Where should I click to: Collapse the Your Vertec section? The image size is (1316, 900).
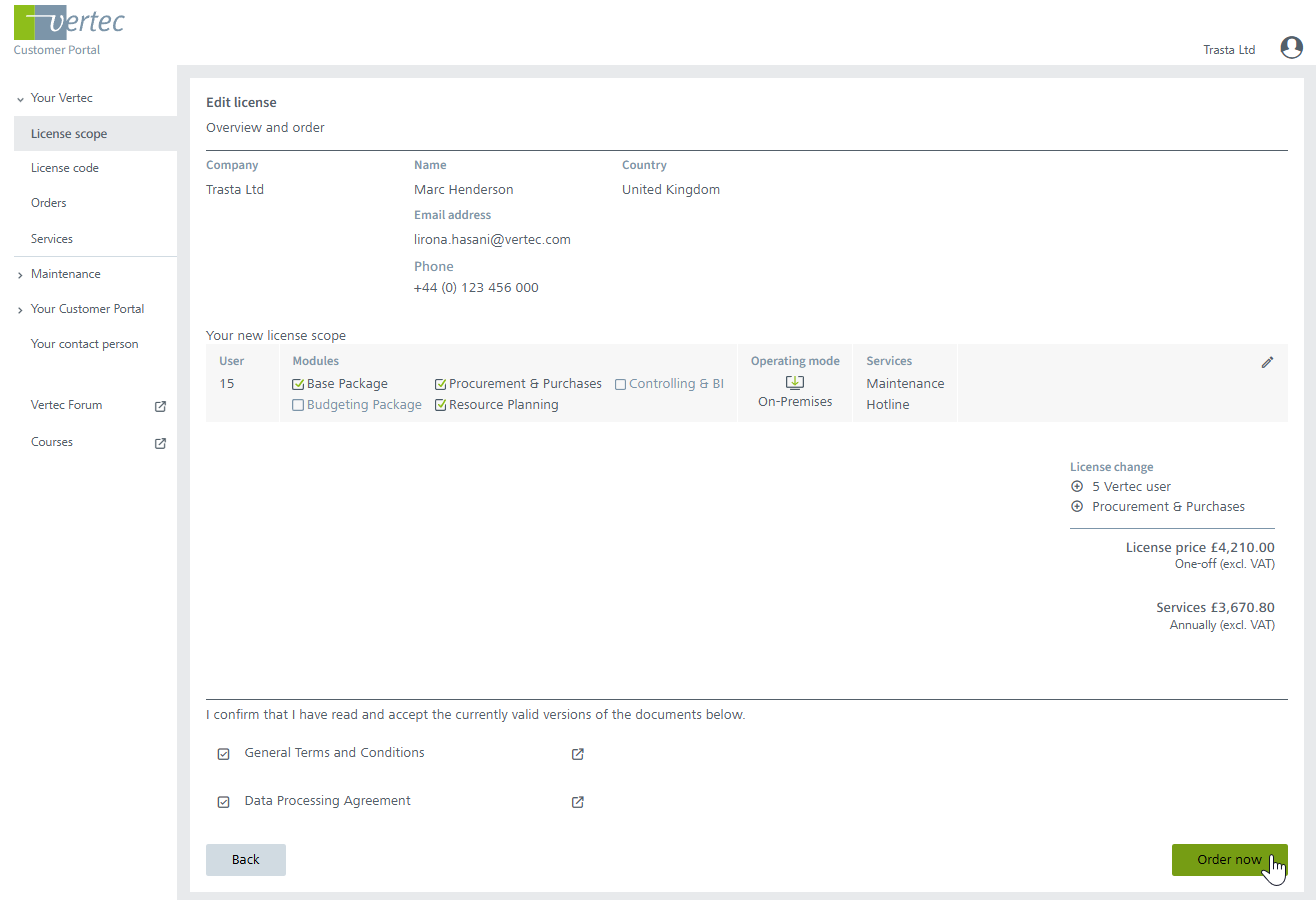pos(20,99)
